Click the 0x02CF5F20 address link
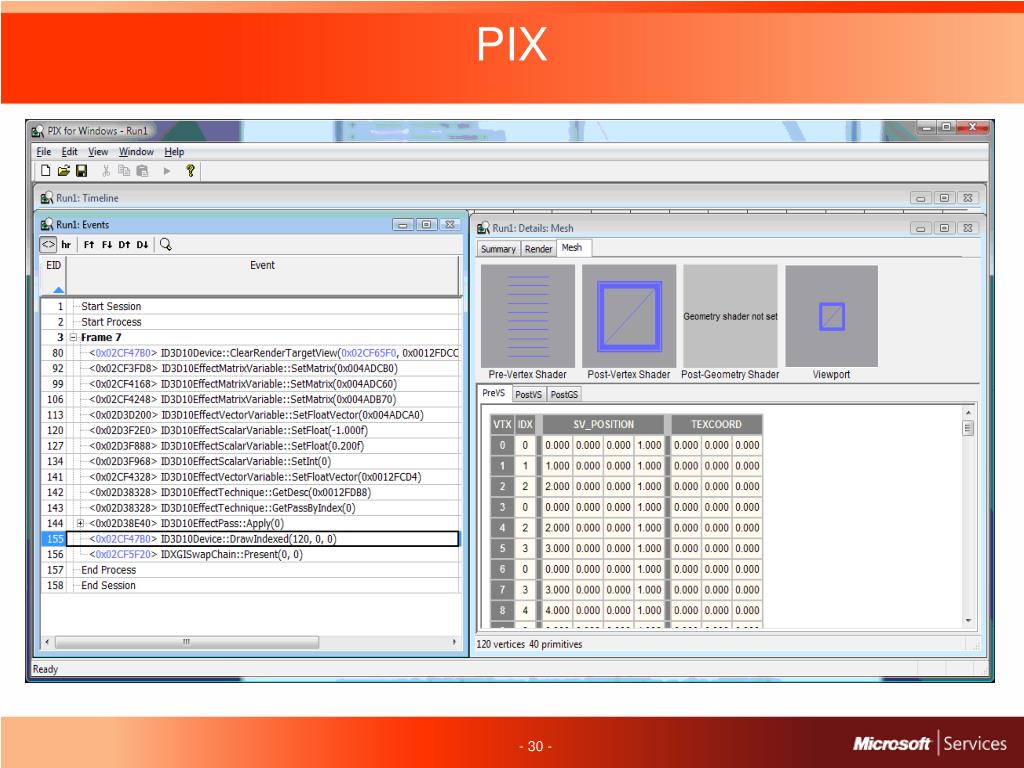This screenshot has width=1024, height=768. [123, 554]
